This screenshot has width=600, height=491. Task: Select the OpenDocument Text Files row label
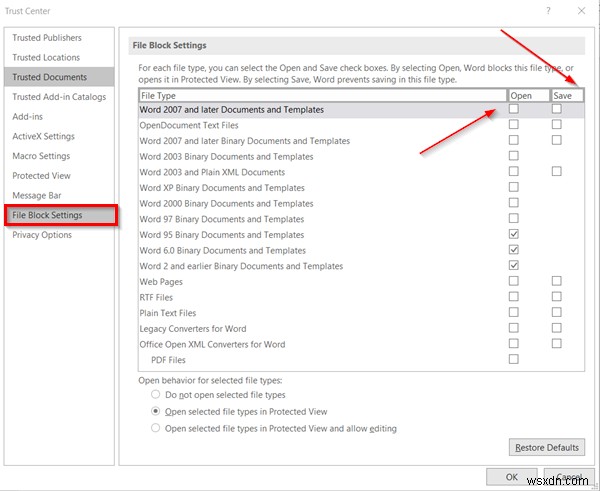[189, 125]
